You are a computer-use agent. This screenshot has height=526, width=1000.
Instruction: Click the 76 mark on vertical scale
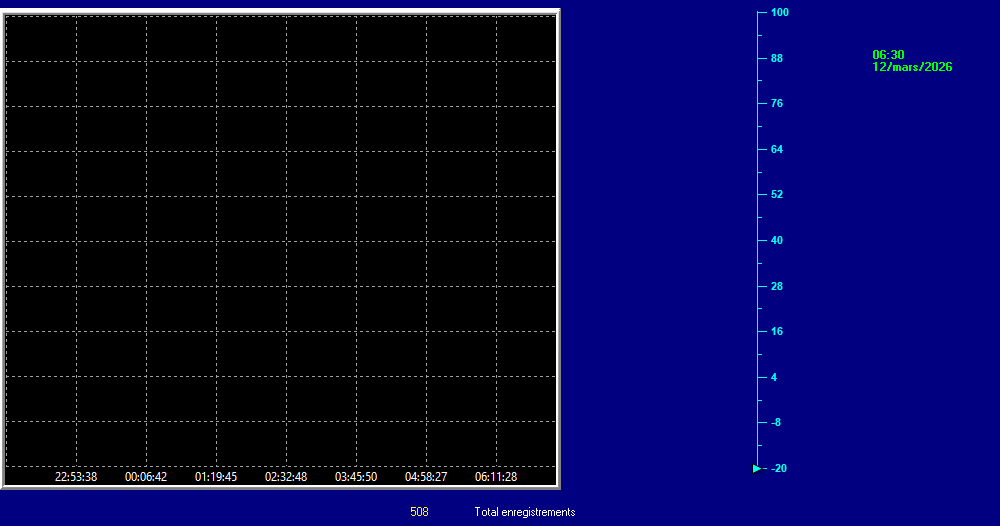pos(776,104)
